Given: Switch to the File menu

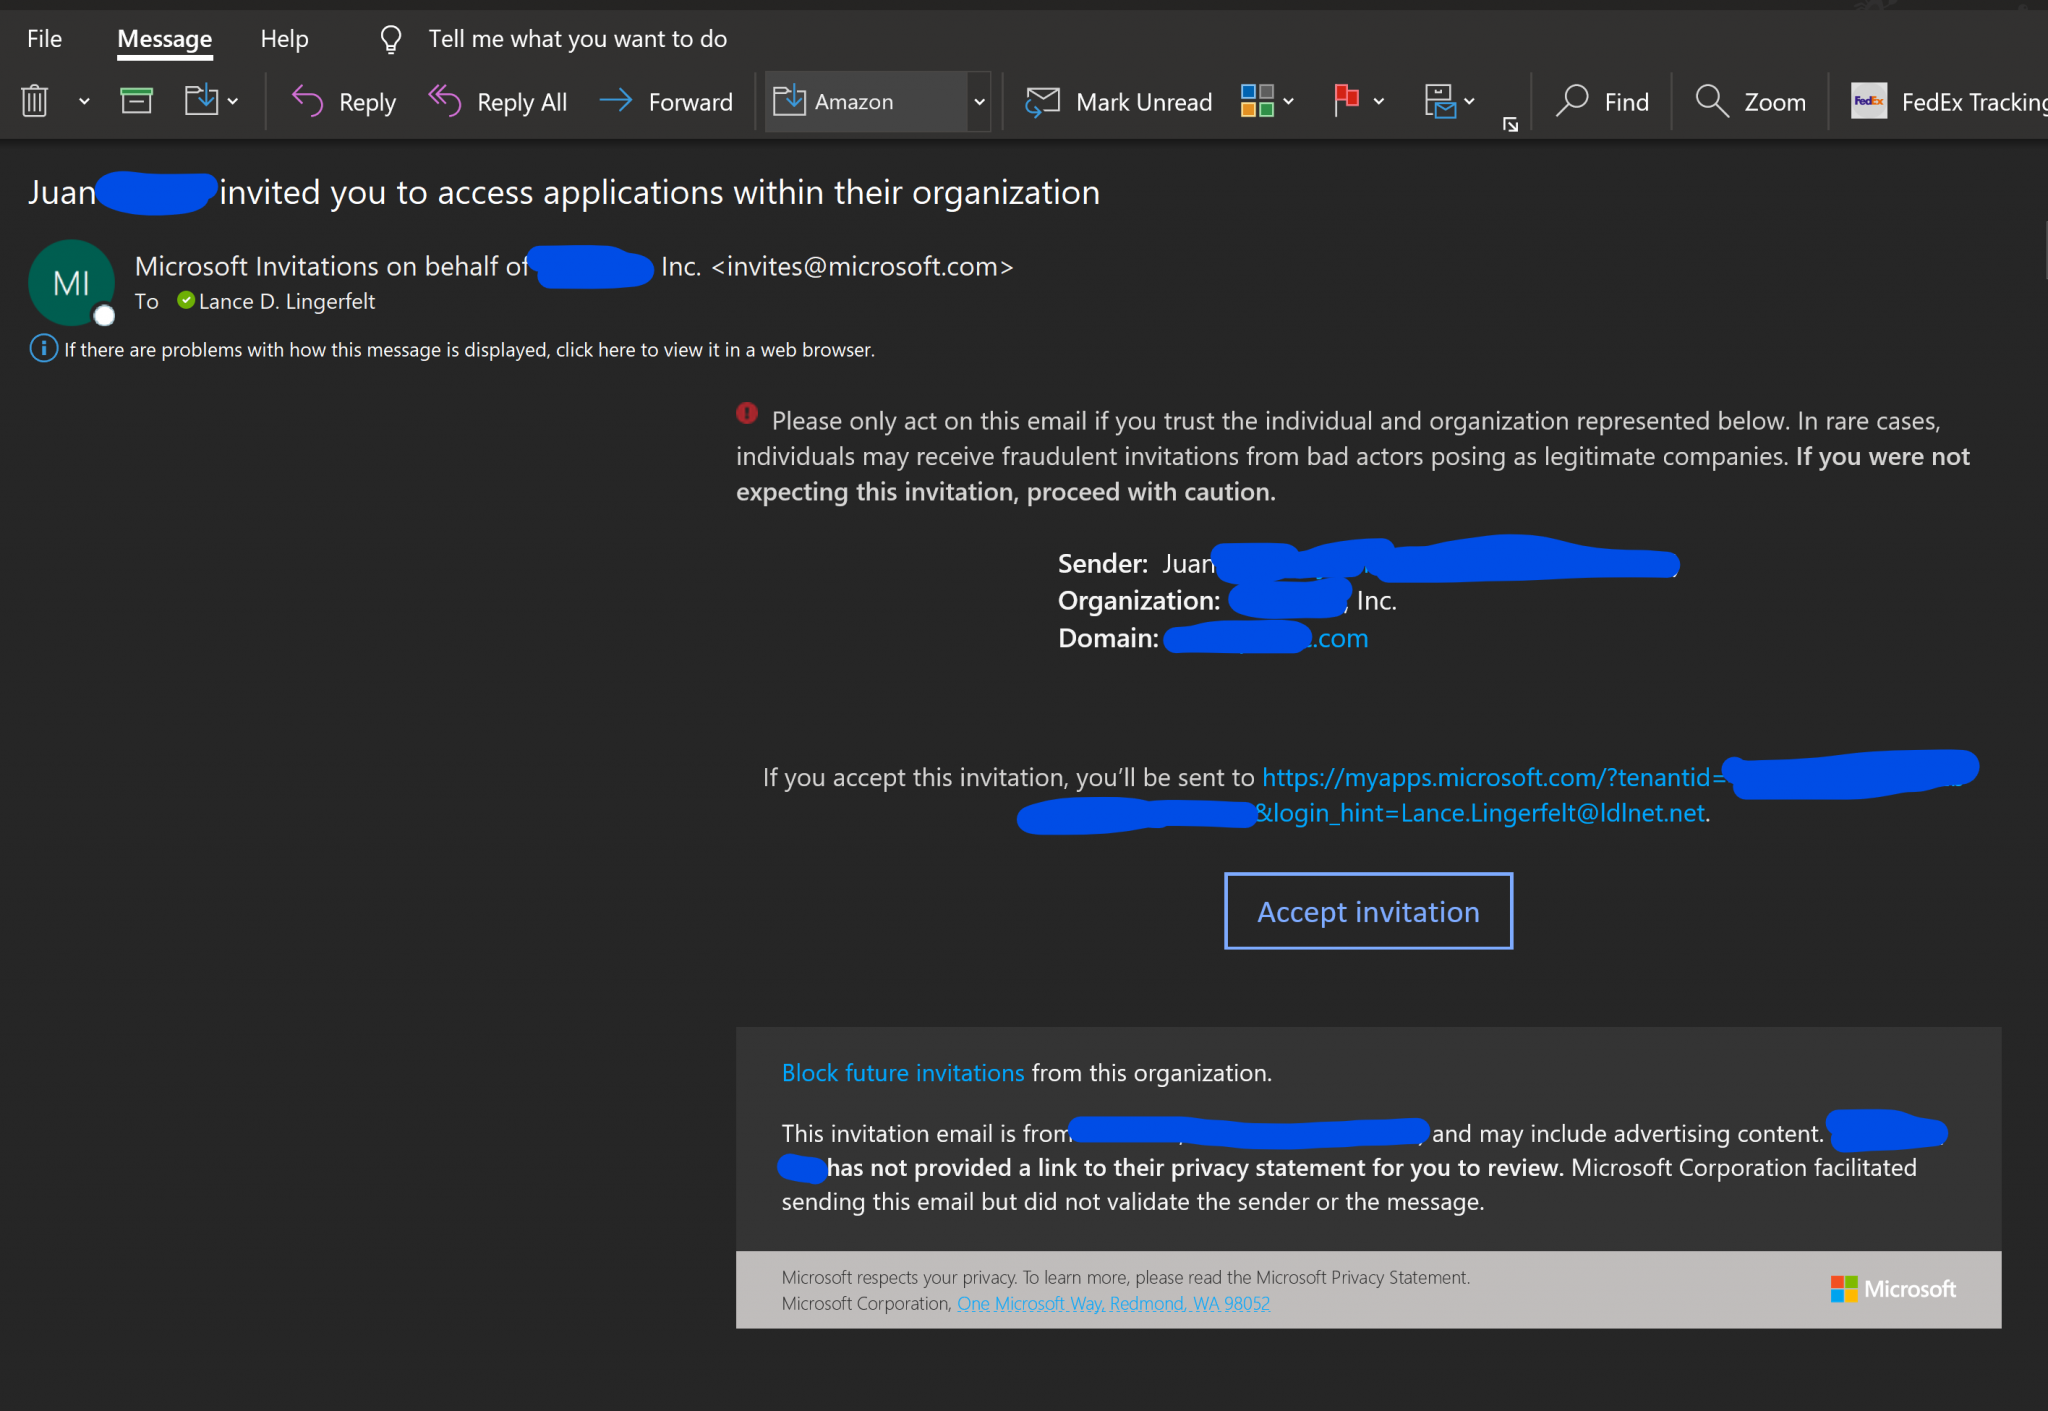Looking at the screenshot, I should (44, 38).
